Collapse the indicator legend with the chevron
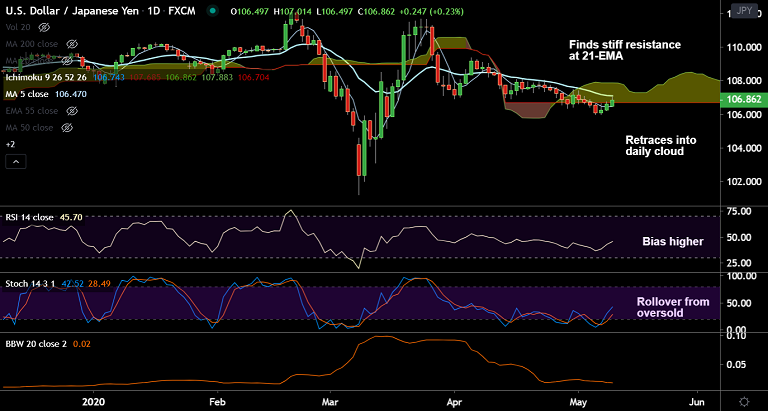The width and height of the screenshot is (768, 411). 16,161
